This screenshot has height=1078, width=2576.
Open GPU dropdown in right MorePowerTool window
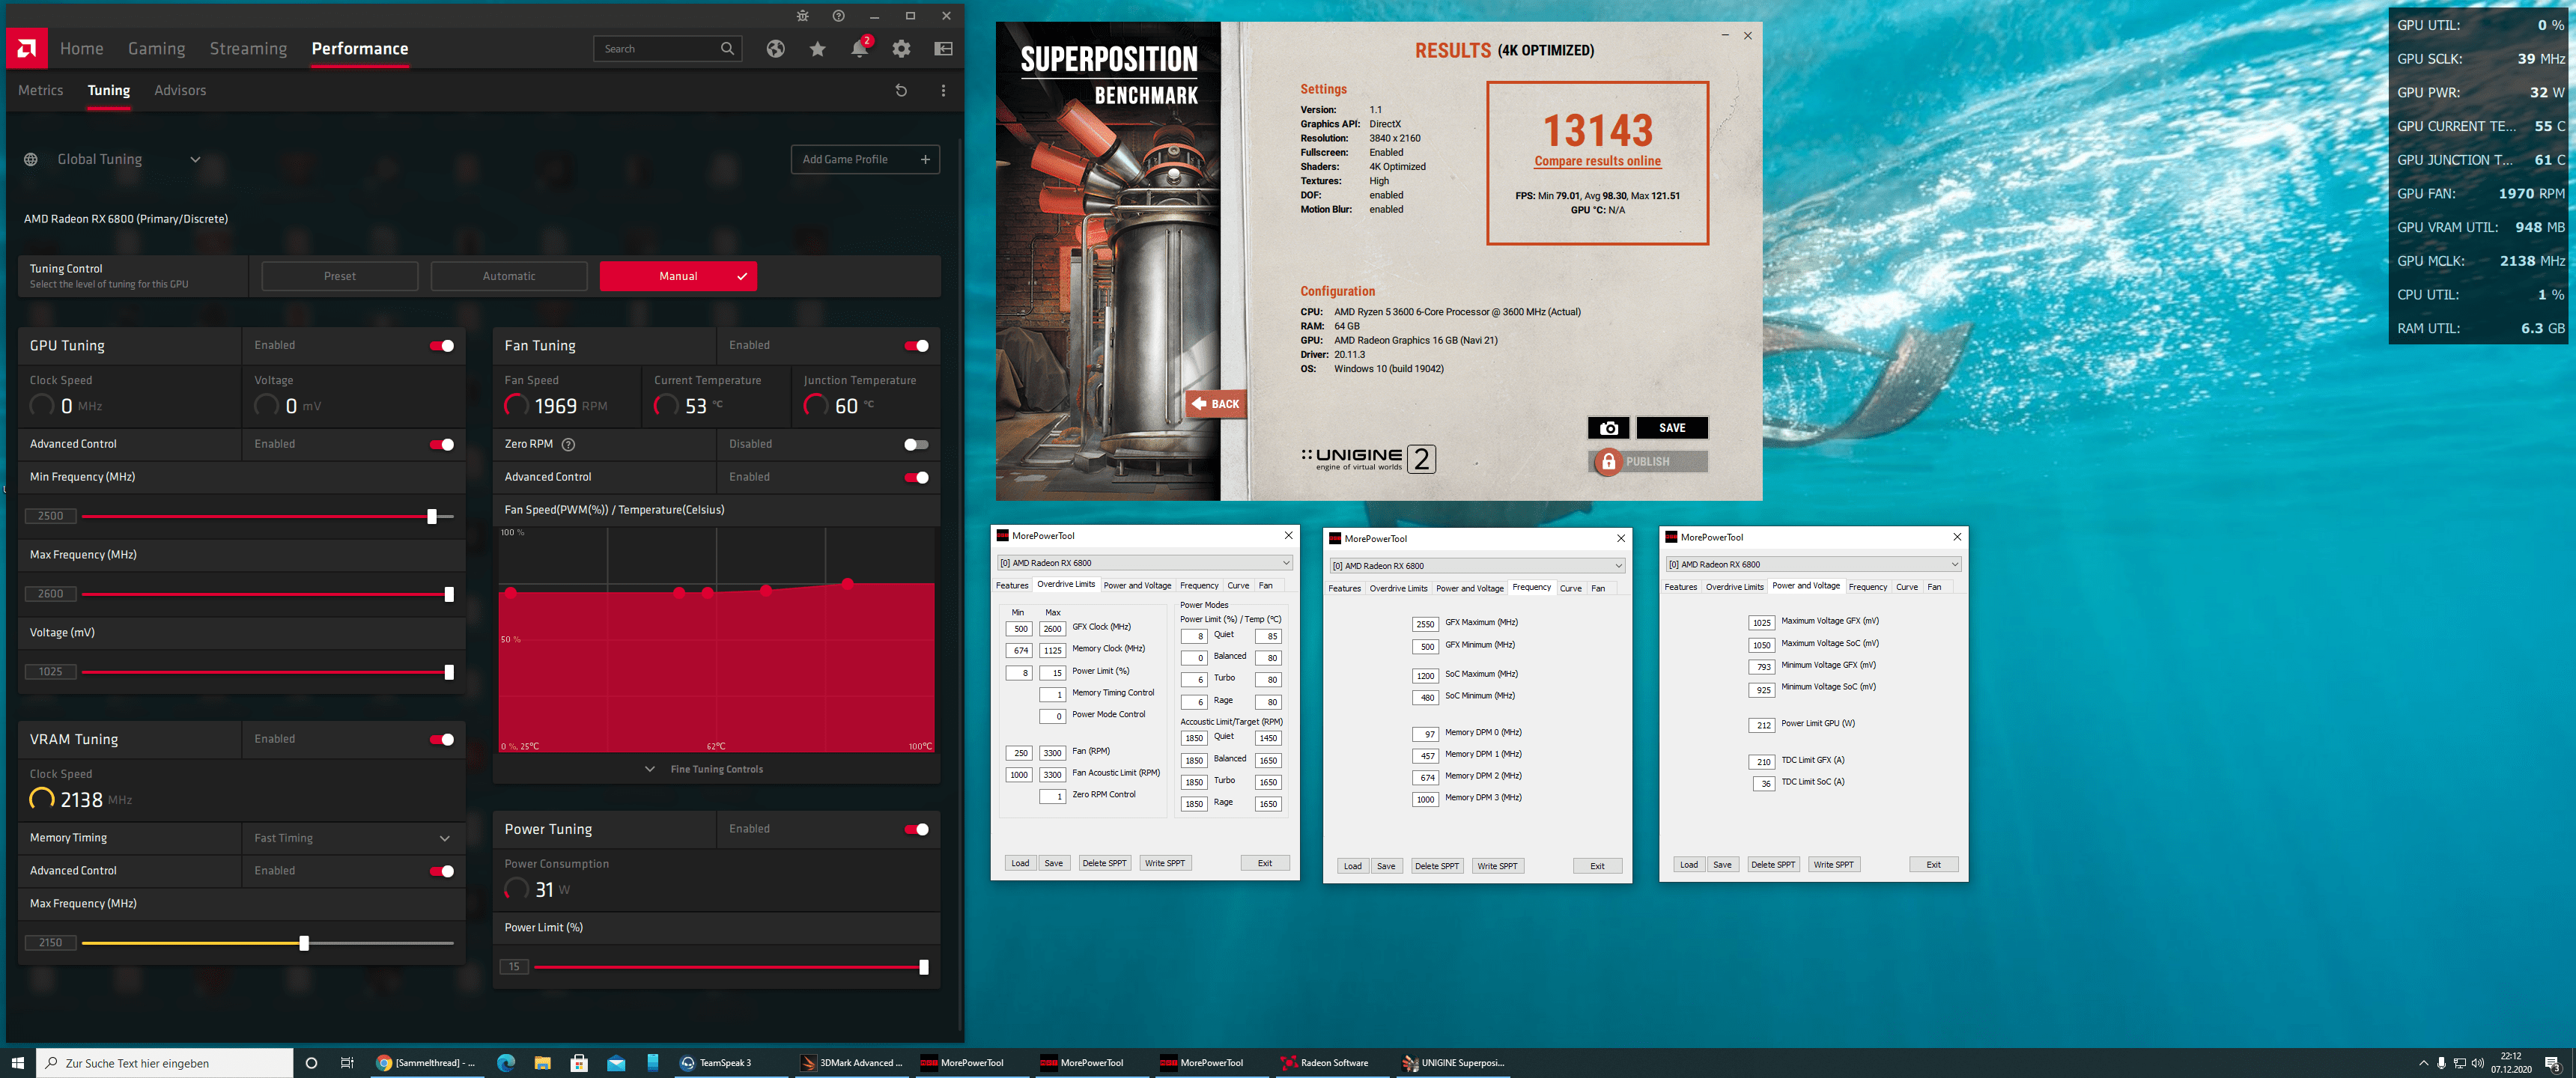[x=1814, y=564]
